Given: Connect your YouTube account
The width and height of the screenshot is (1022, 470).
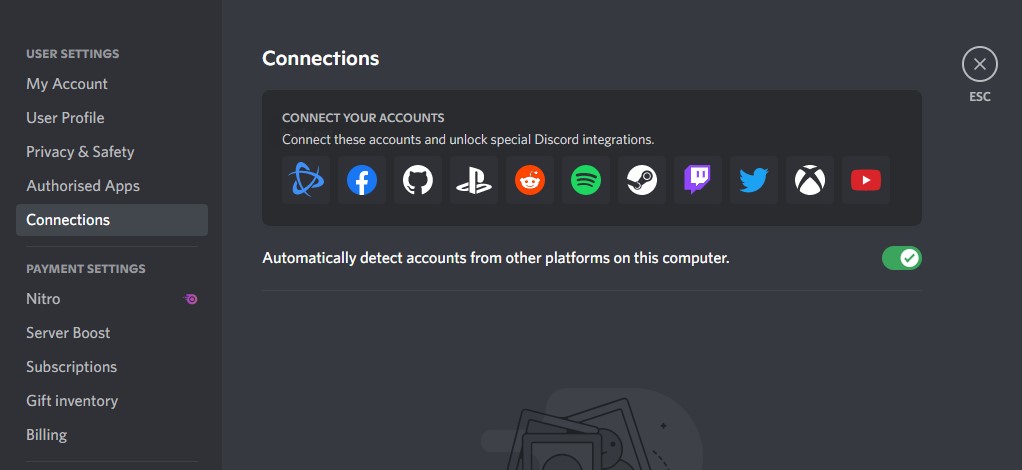Looking at the screenshot, I should [866, 180].
